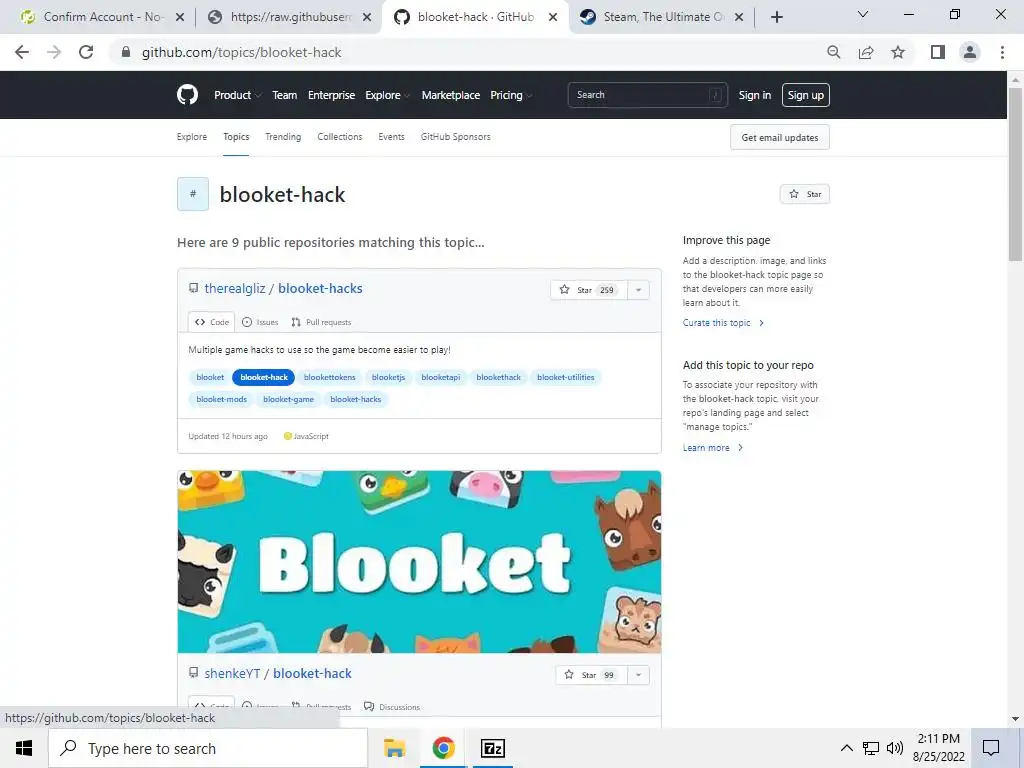Open the Product dropdown menu
Image resolution: width=1024 pixels, height=768 pixels.
(237, 95)
